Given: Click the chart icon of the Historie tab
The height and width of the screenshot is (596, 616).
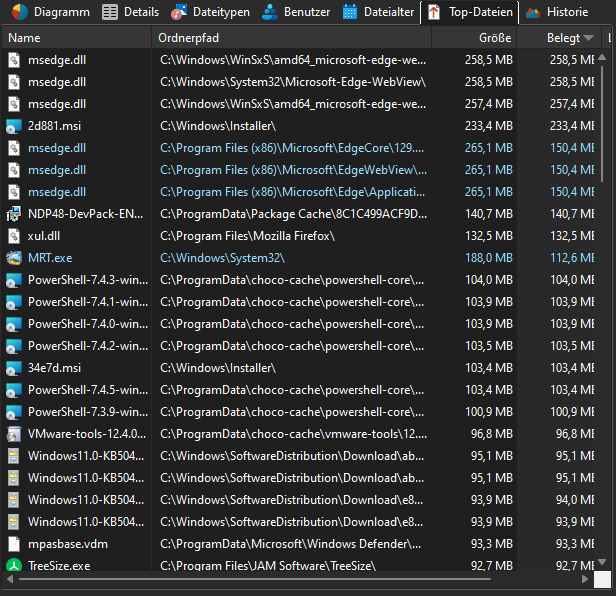Looking at the screenshot, I should point(533,13).
